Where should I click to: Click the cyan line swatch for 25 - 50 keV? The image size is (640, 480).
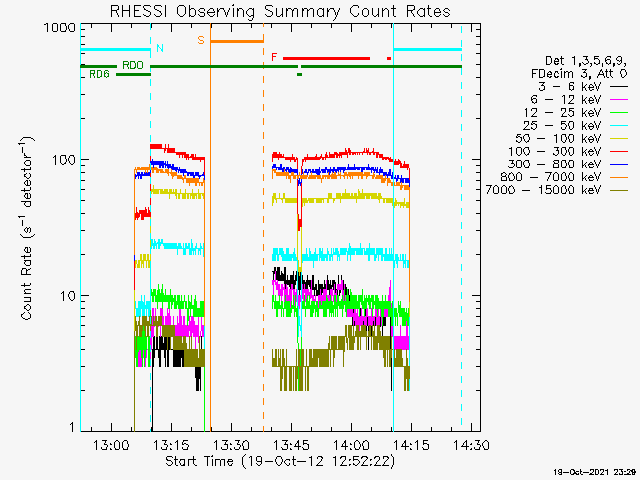click(619, 125)
